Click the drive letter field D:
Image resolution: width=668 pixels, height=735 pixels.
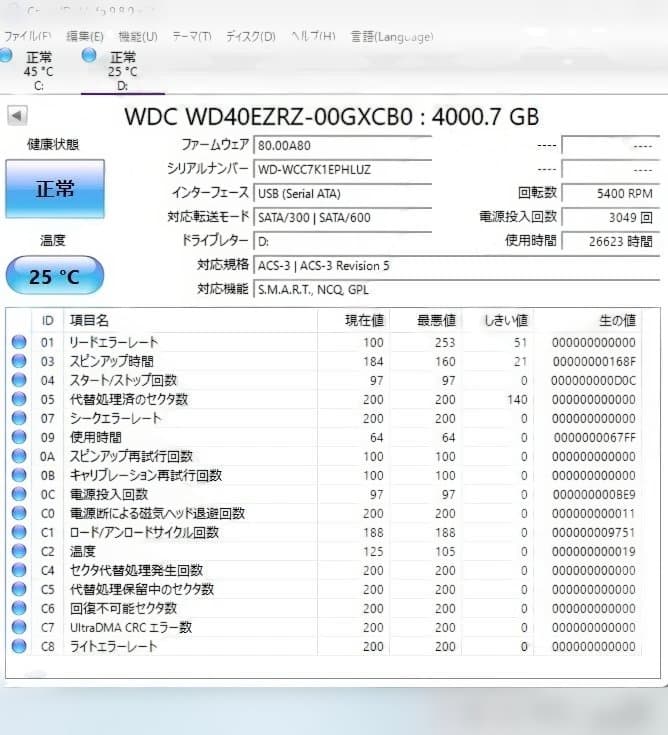pyautogui.click(x=343, y=241)
